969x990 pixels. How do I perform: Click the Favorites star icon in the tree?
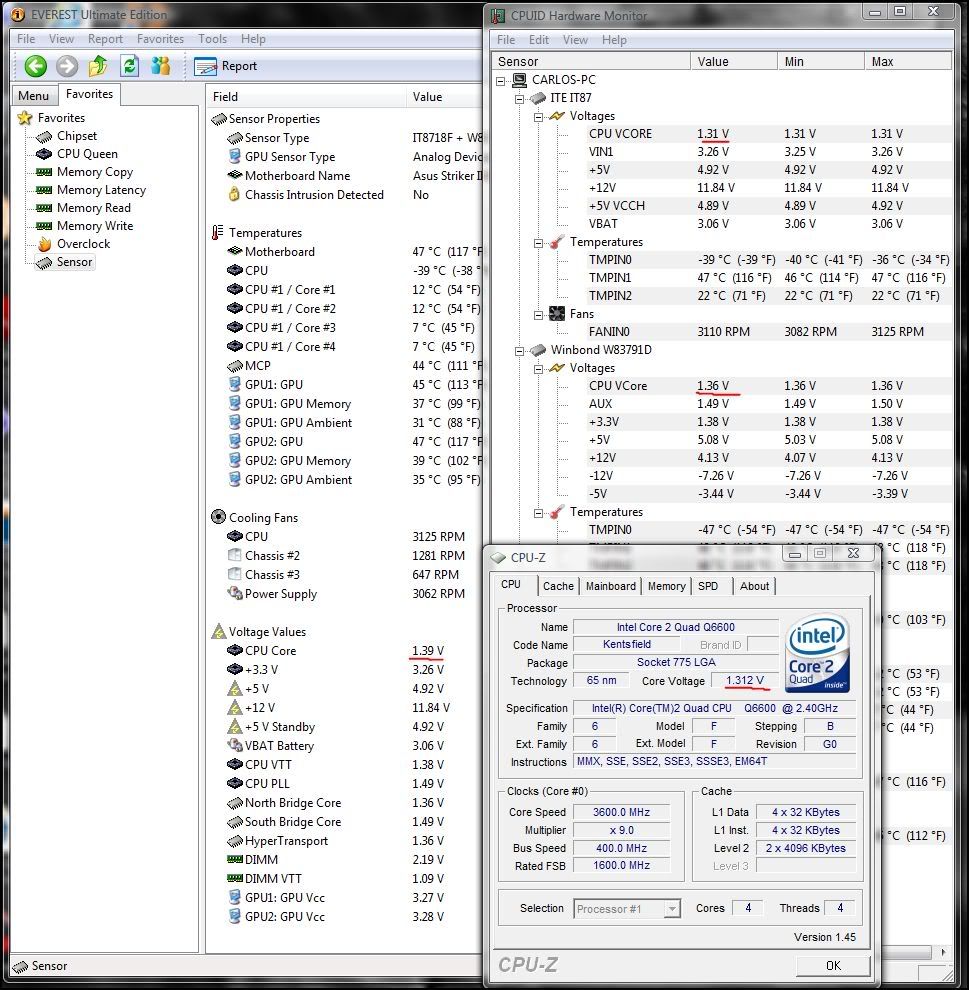[x=25, y=117]
